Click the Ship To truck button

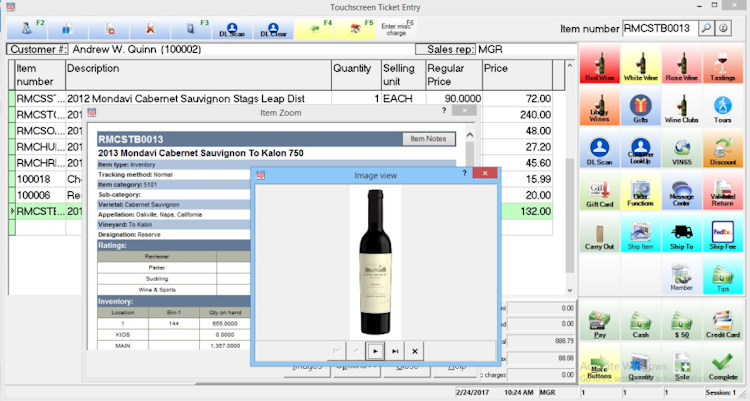(x=682, y=233)
